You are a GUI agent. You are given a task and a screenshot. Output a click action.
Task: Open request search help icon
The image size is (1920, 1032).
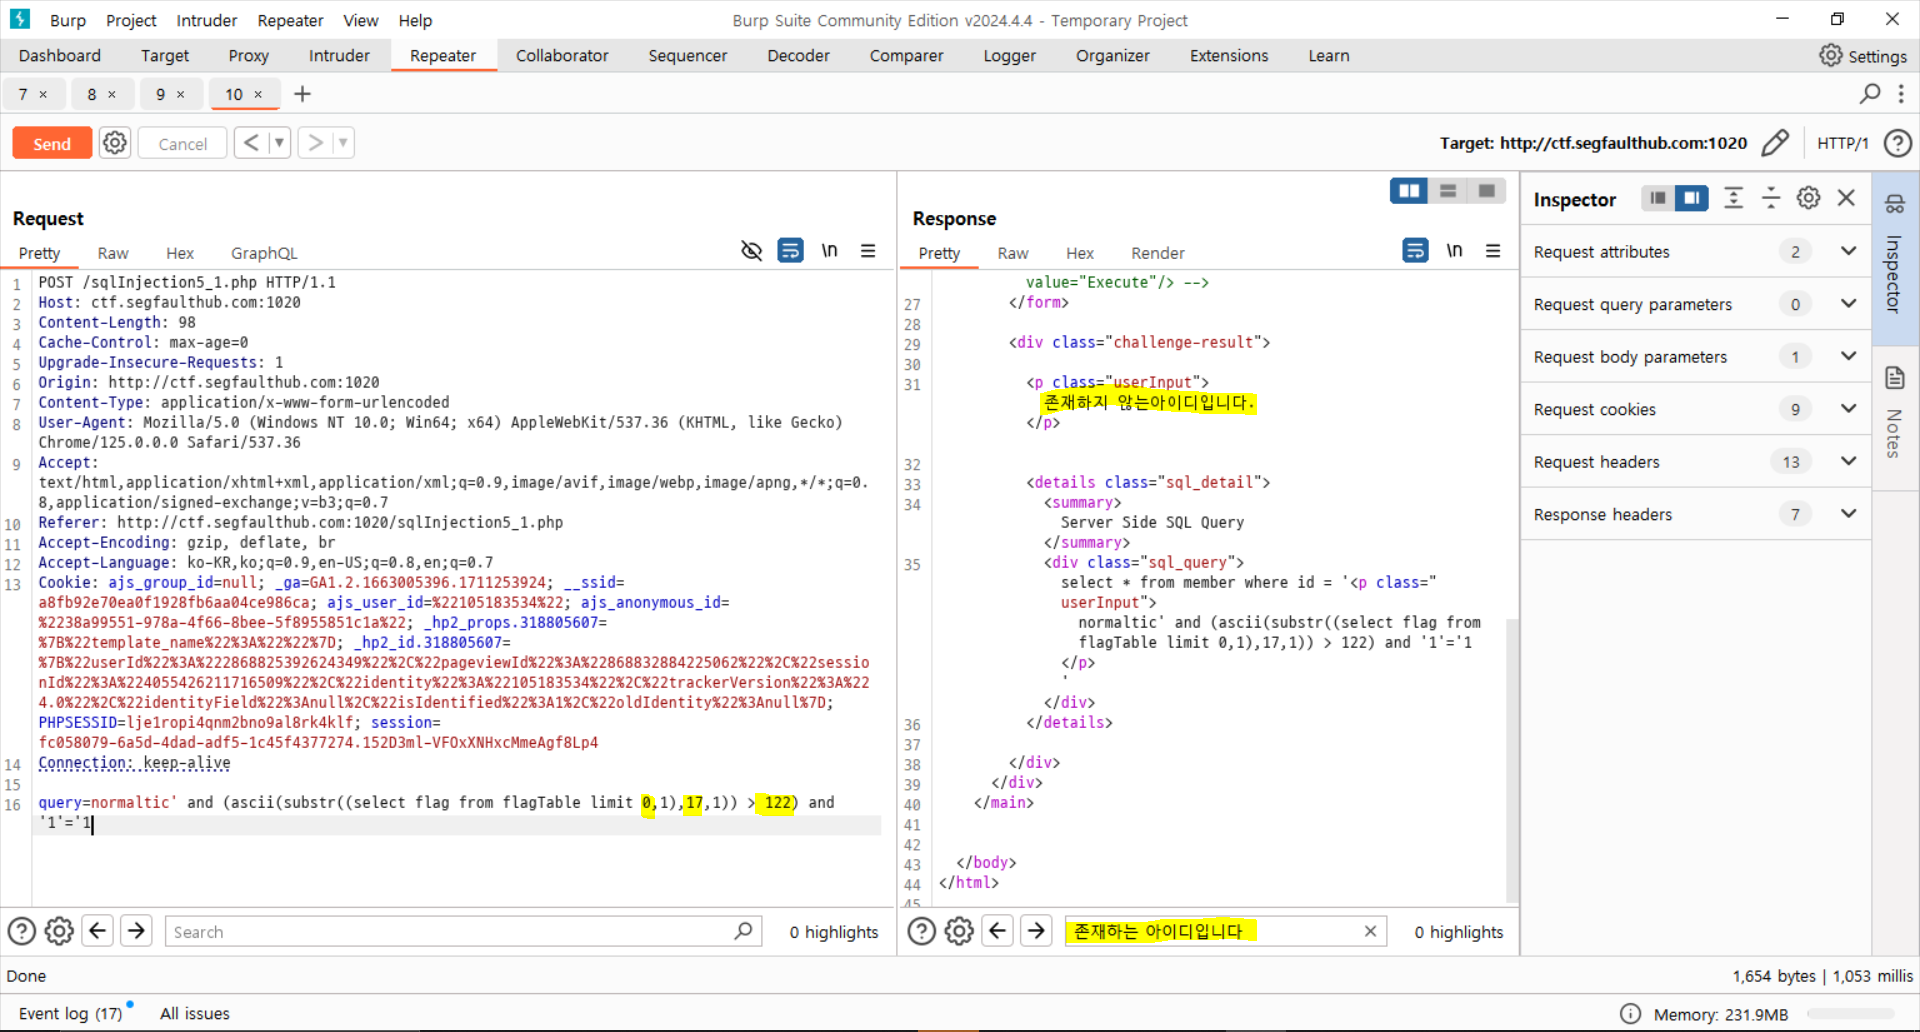click(x=22, y=931)
